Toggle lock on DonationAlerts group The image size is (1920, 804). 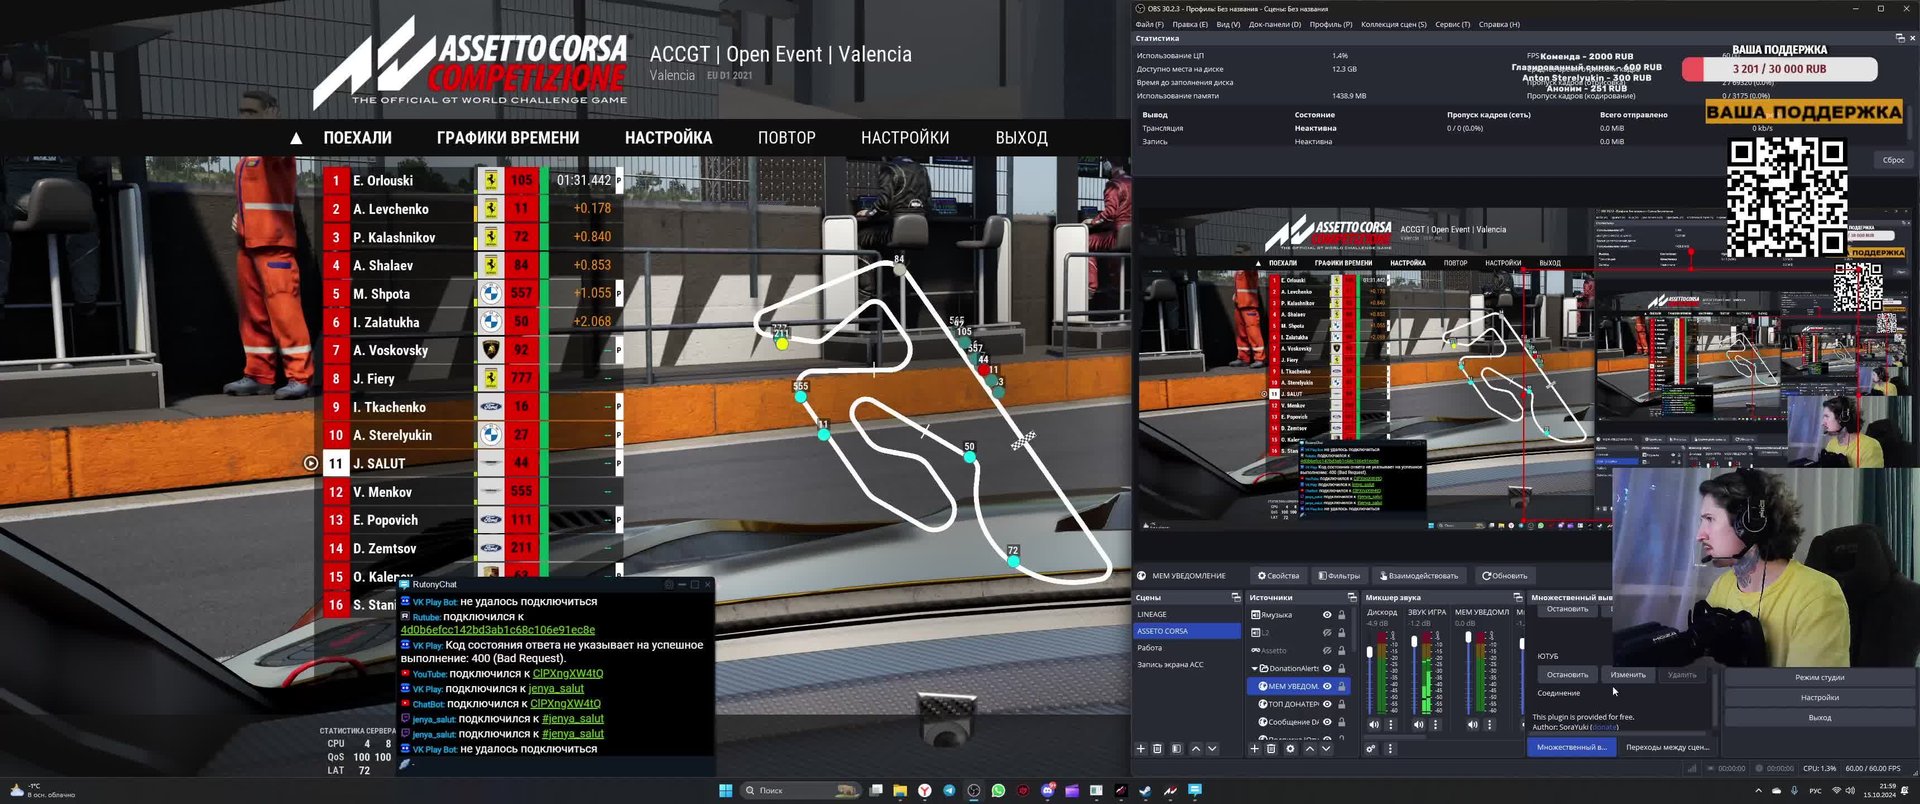point(1342,668)
